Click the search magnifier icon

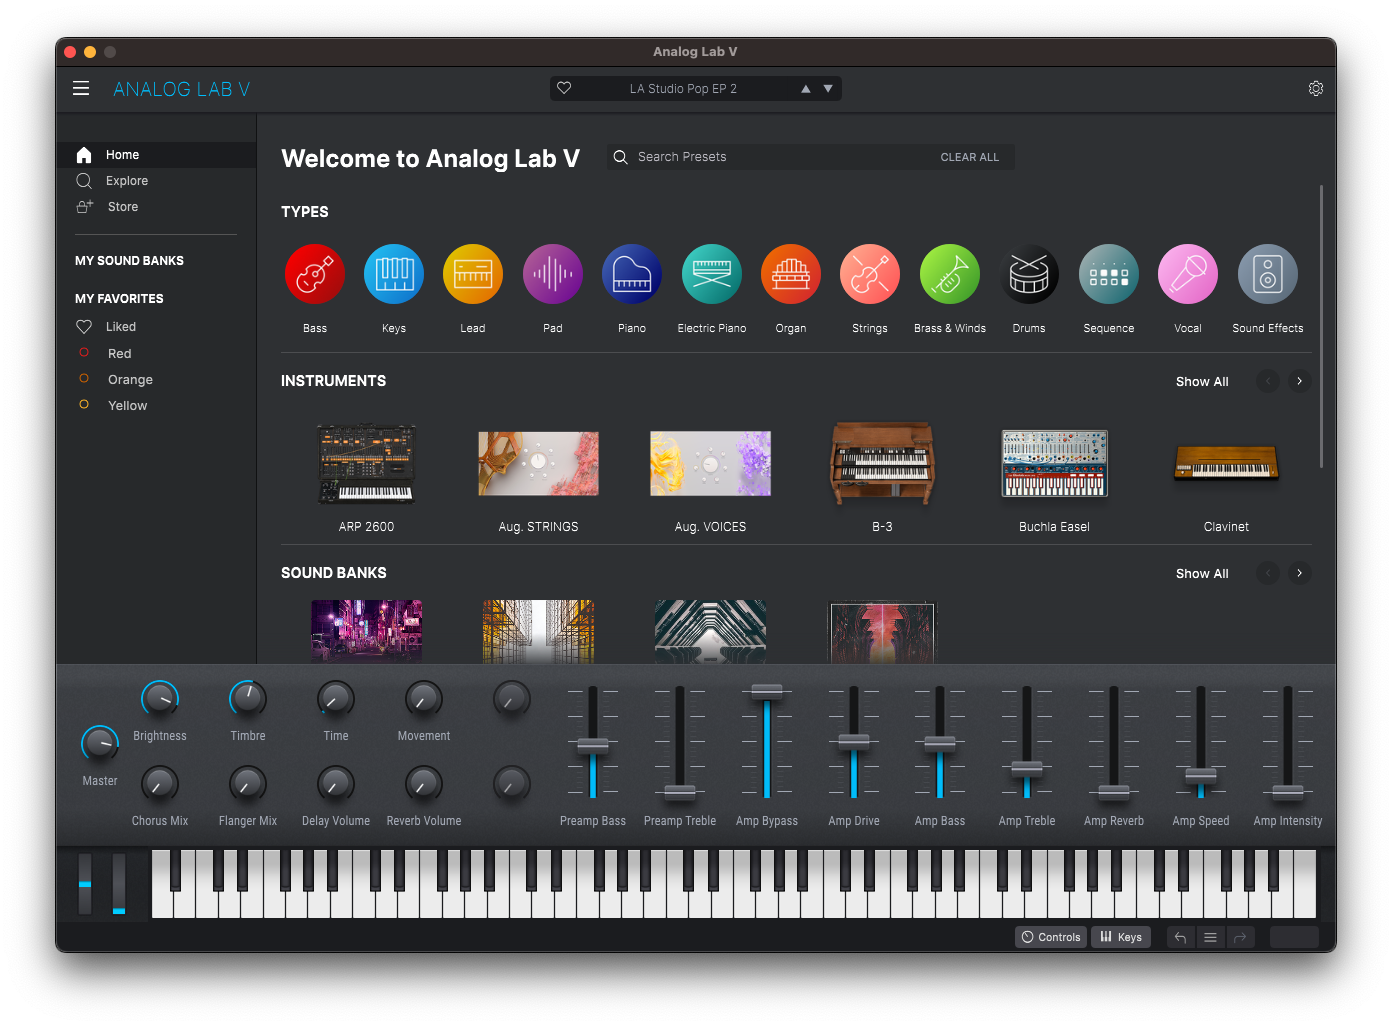click(x=620, y=157)
